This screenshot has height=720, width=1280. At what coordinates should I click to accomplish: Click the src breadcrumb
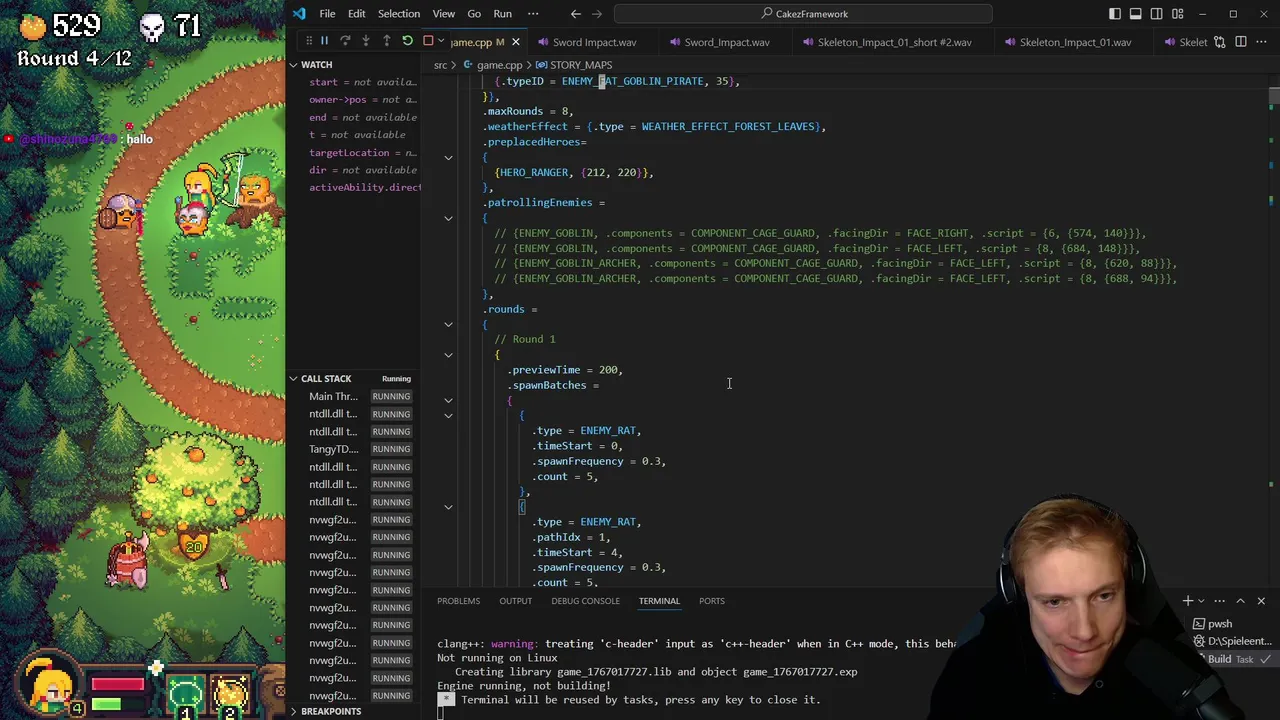440,65
